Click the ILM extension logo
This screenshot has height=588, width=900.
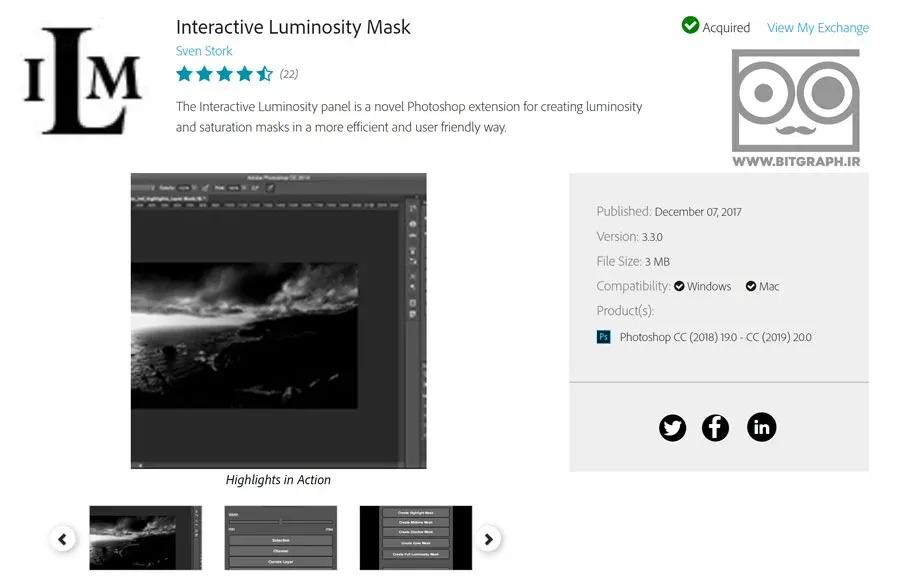coord(82,81)
